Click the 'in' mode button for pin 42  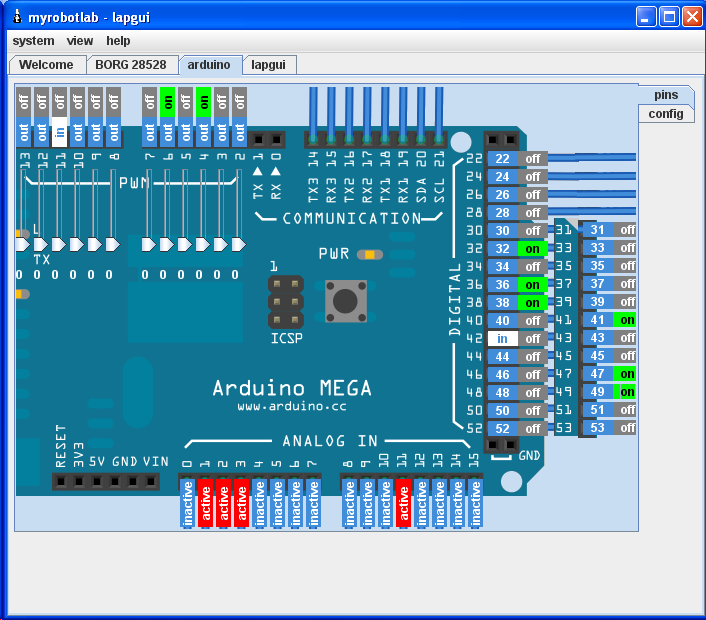502,339
